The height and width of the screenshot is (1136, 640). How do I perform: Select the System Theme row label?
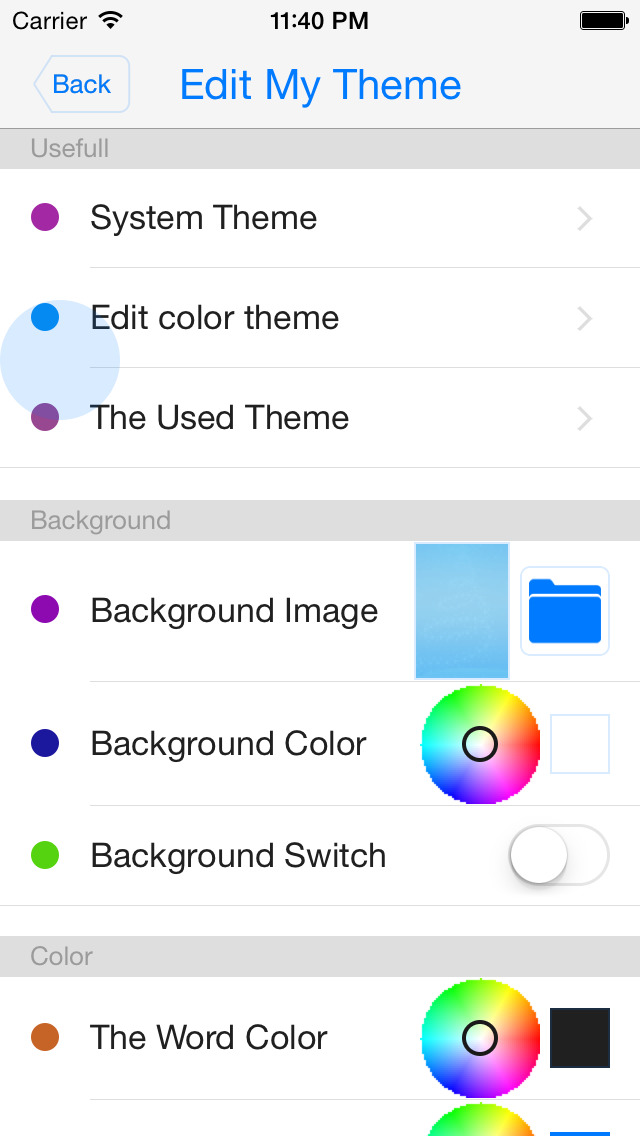click(x=204, y=218)
